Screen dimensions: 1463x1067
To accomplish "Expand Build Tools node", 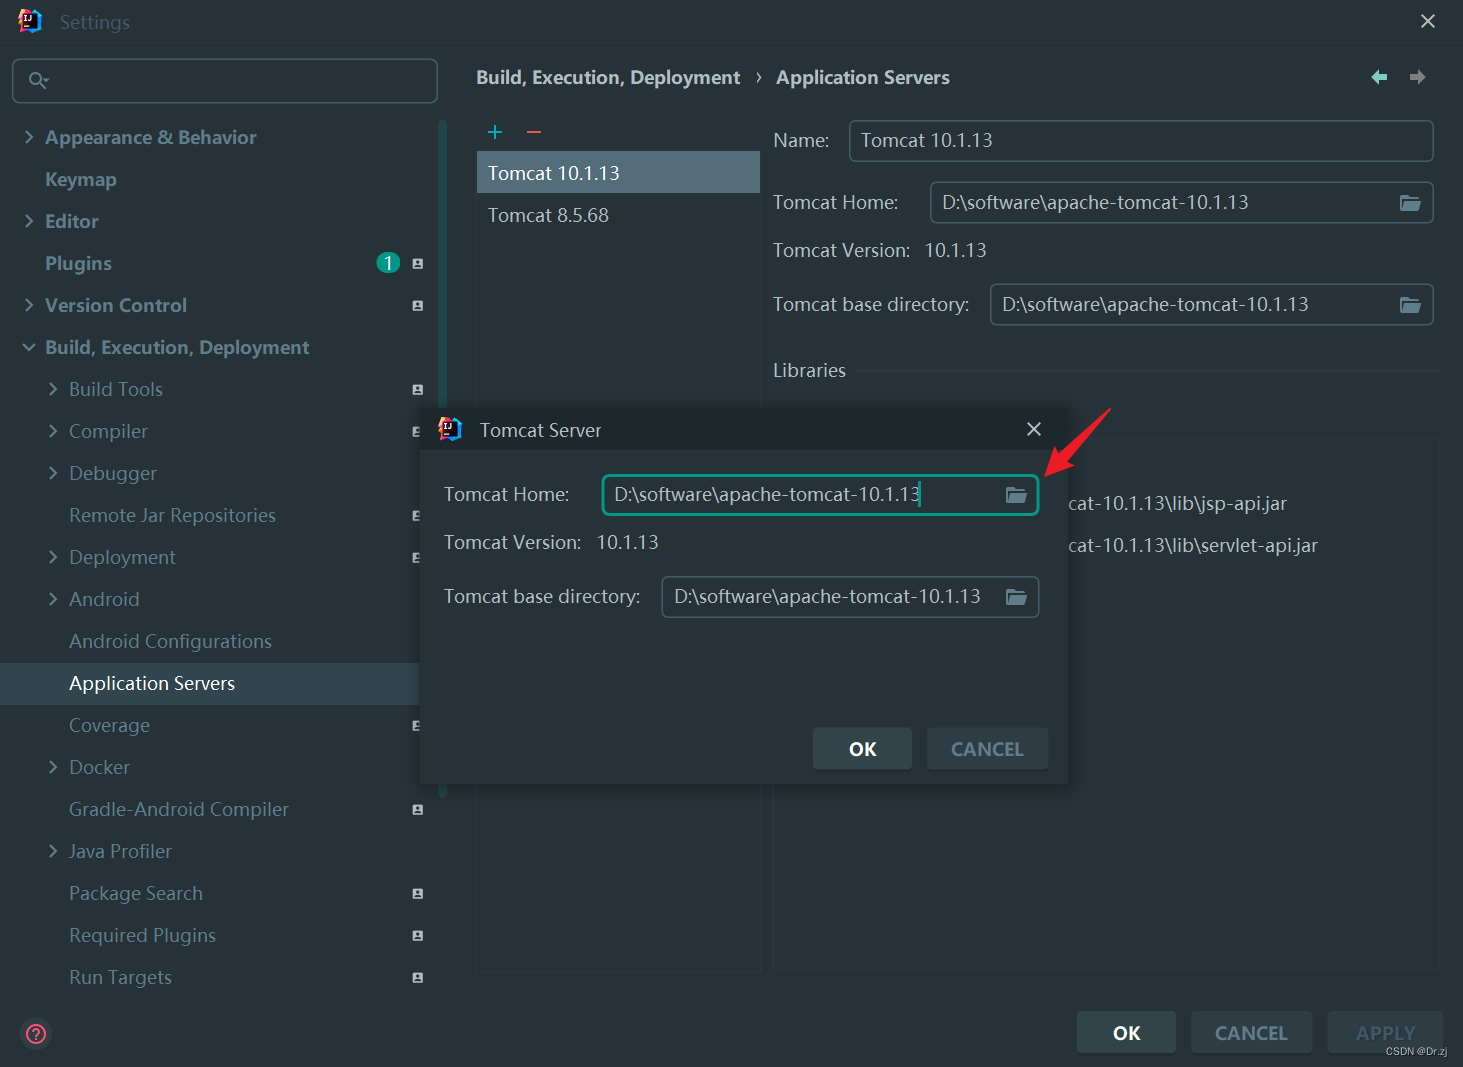I will [53, 389].
